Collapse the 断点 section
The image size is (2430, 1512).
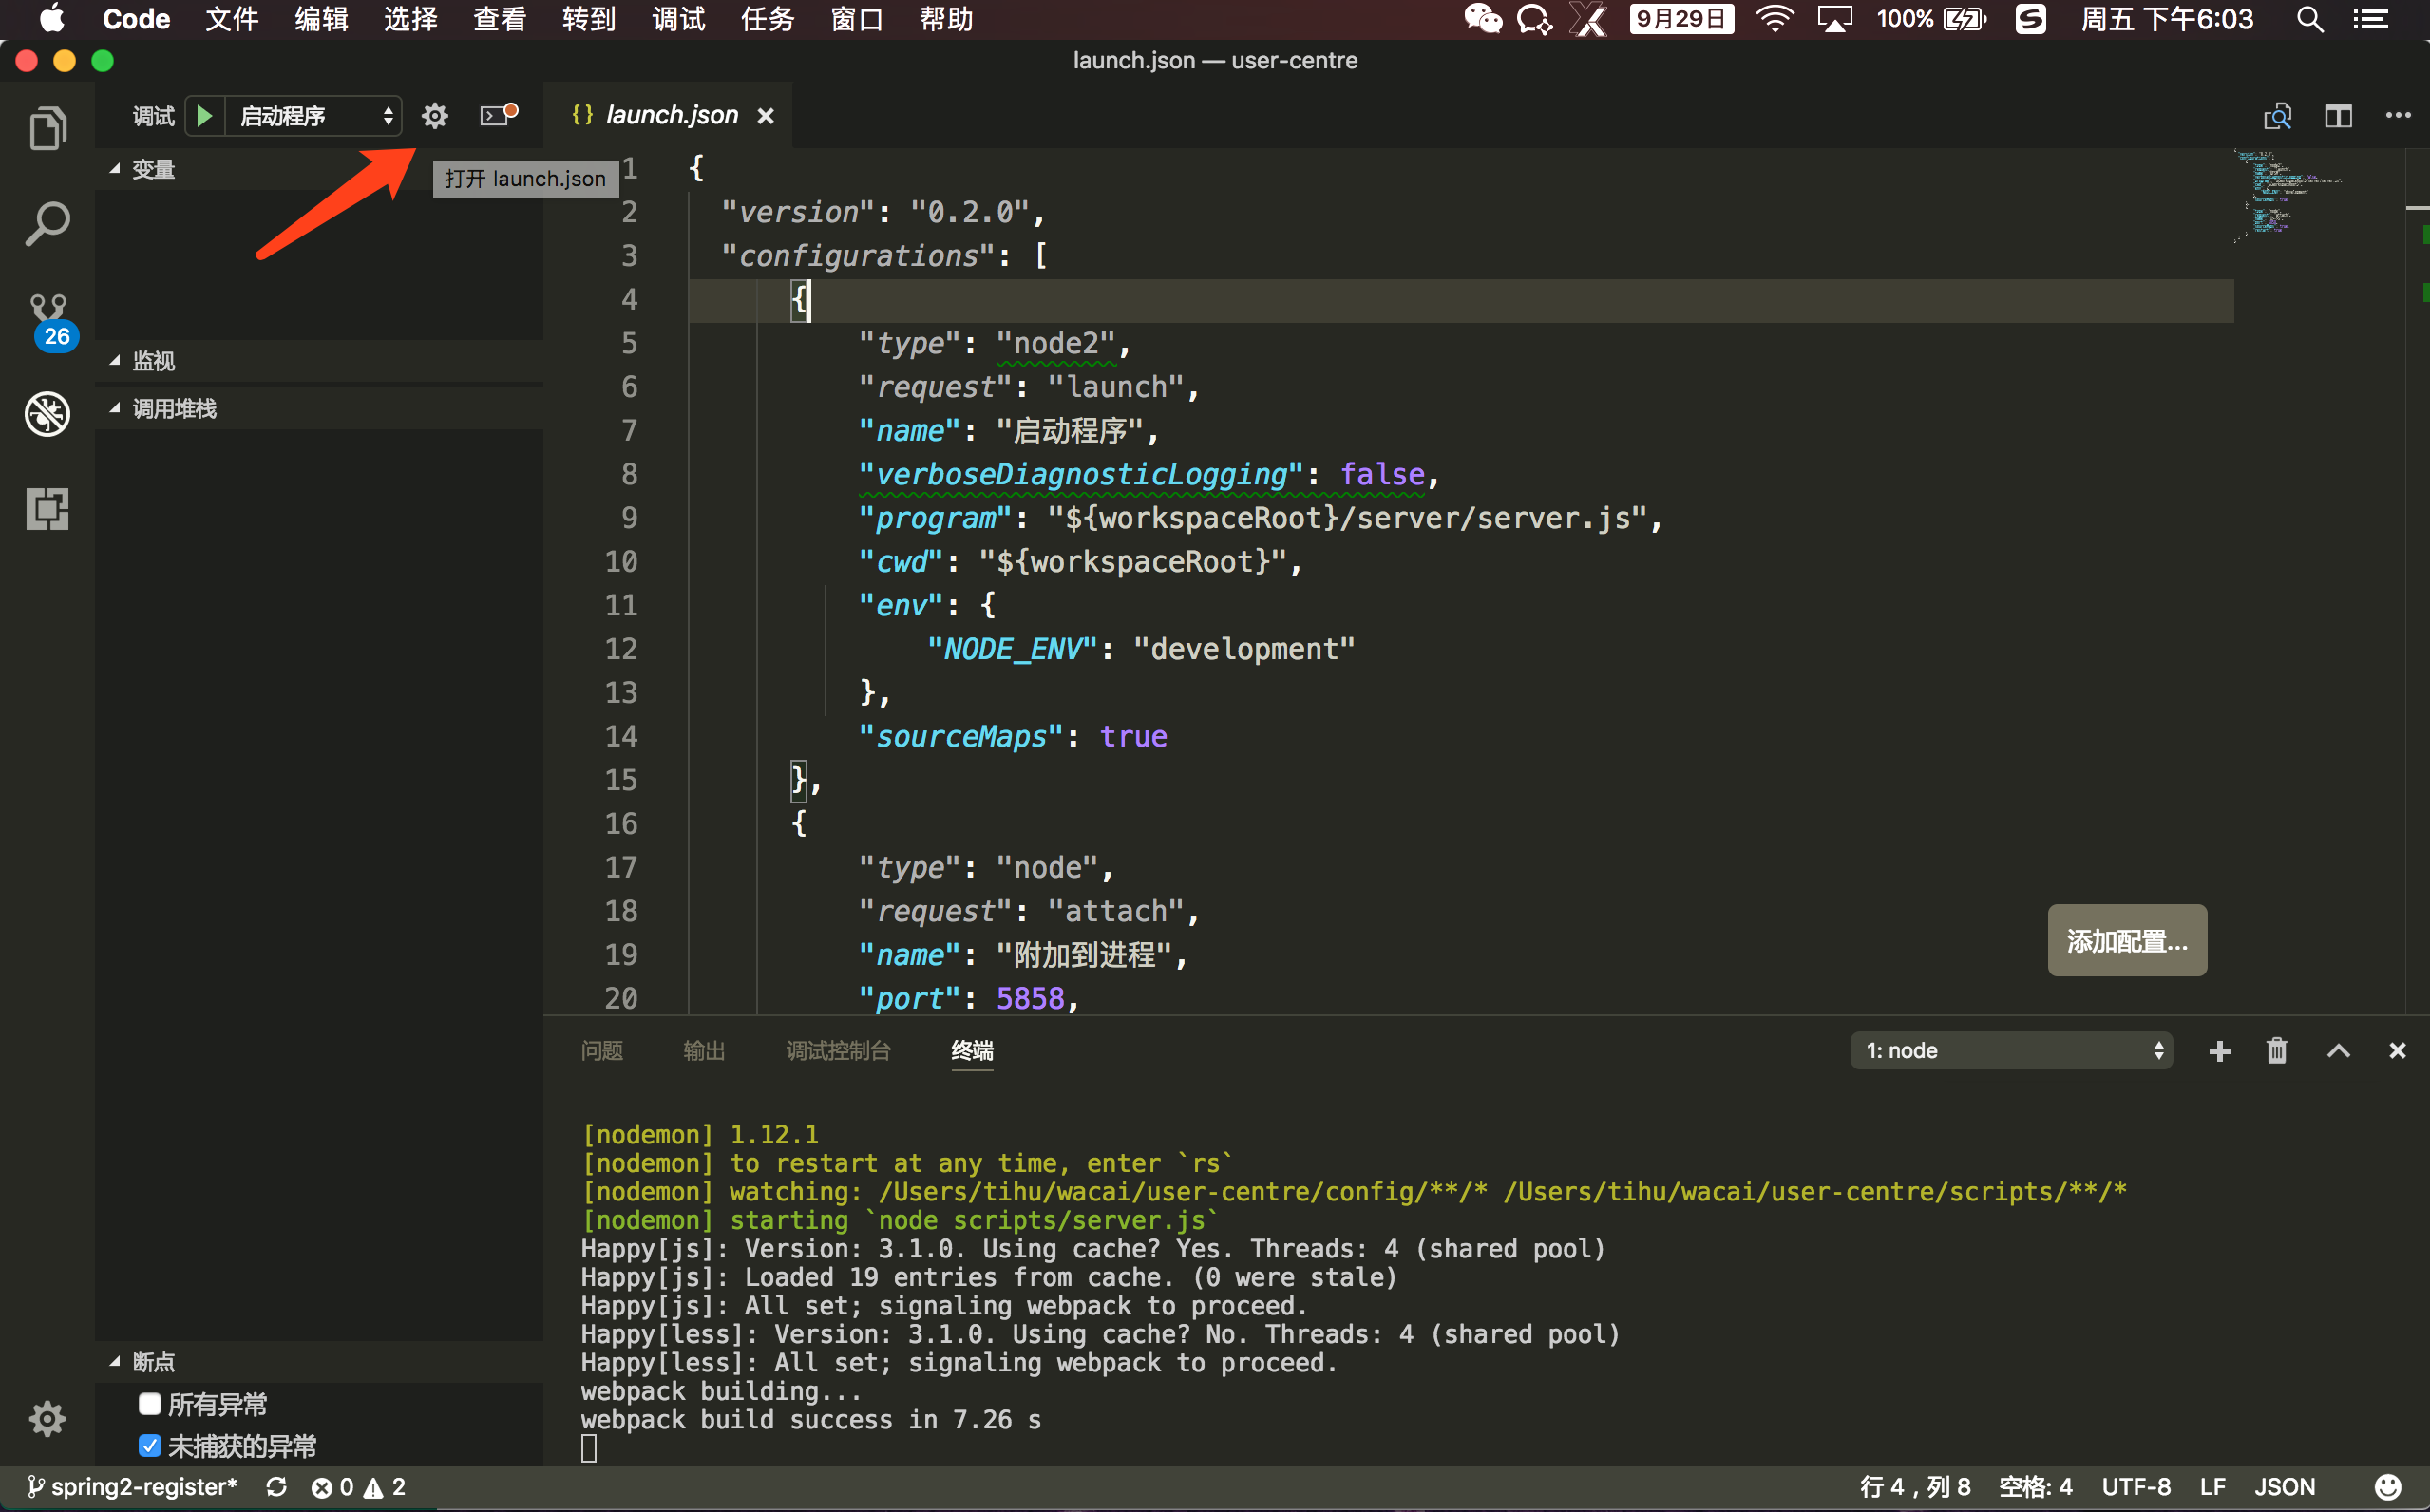[x=319, y=1362]
